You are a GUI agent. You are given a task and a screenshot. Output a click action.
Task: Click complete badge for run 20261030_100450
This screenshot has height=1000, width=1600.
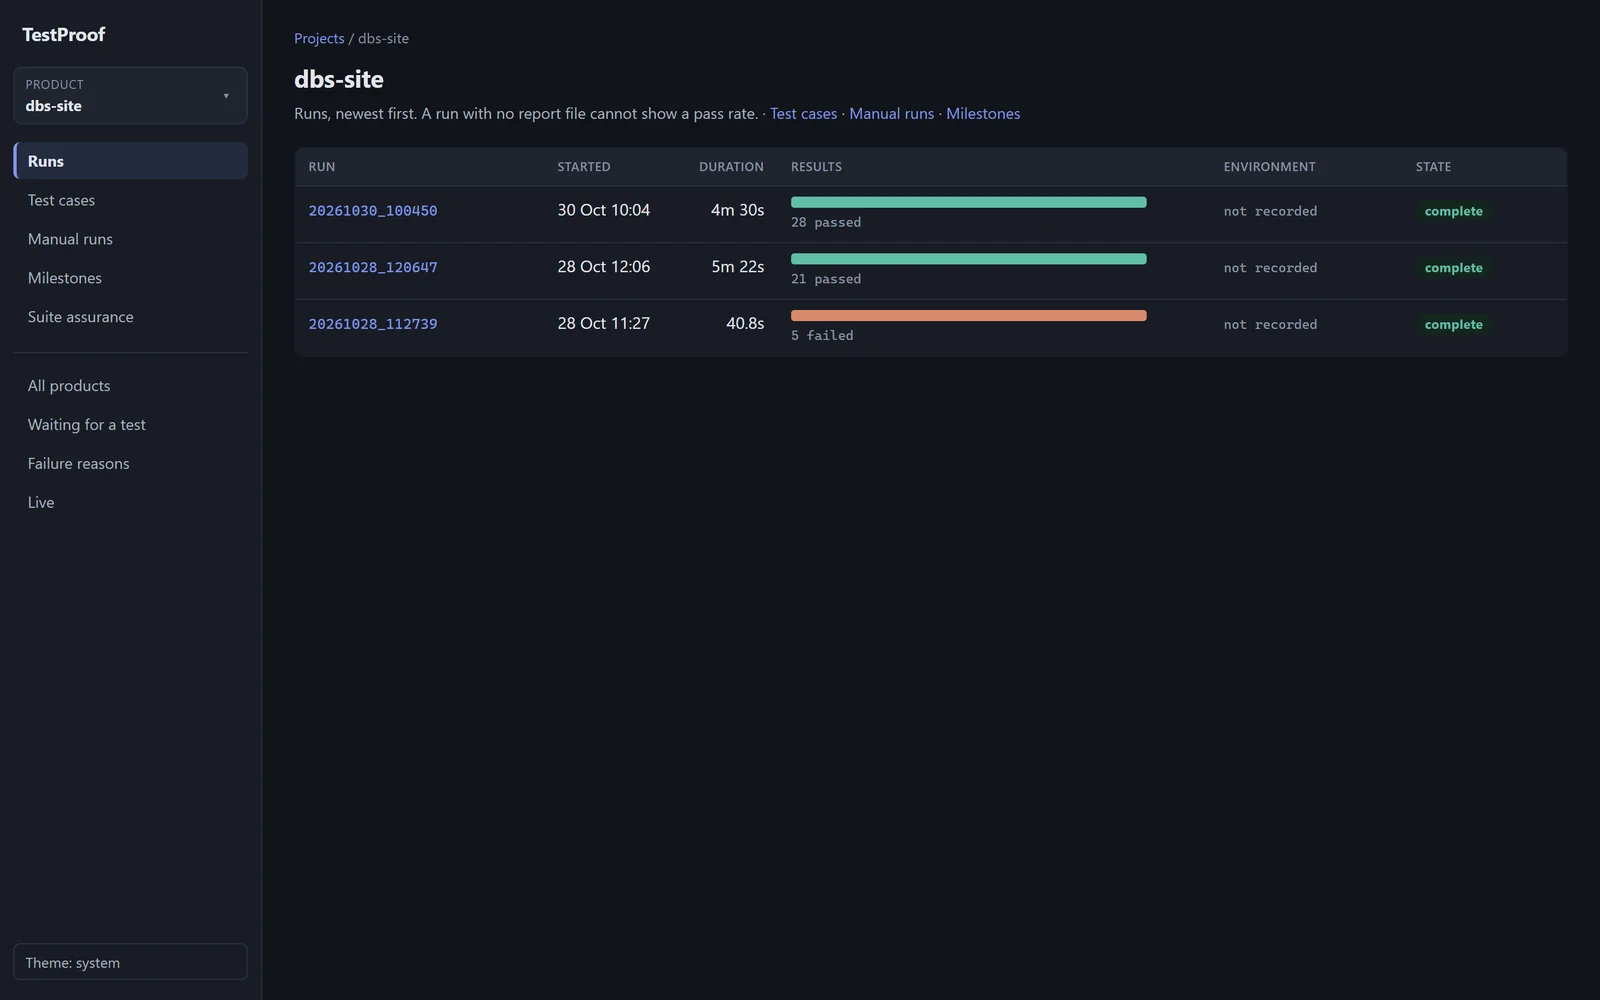pyautogui.click(x=1454, y=211)
